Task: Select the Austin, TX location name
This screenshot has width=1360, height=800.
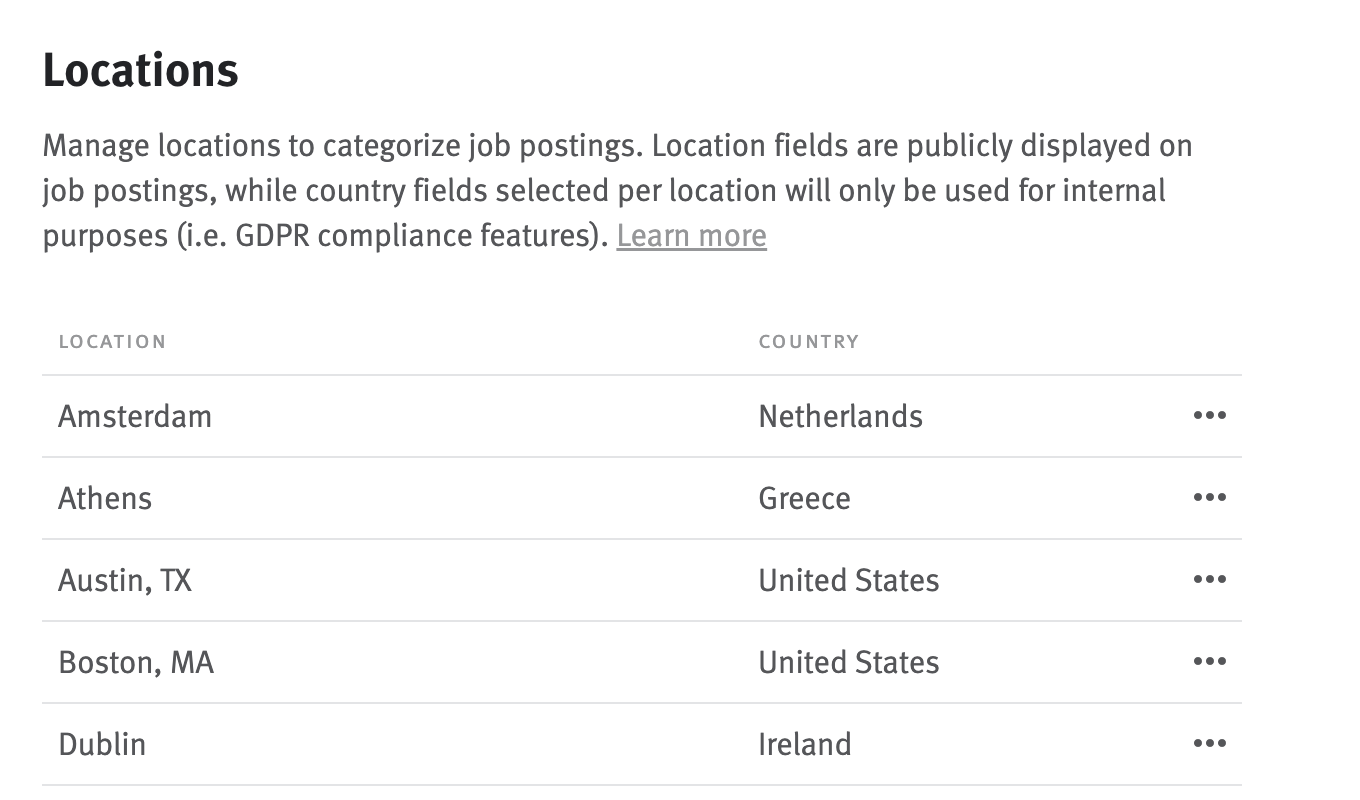Action: tap(125, 580)
